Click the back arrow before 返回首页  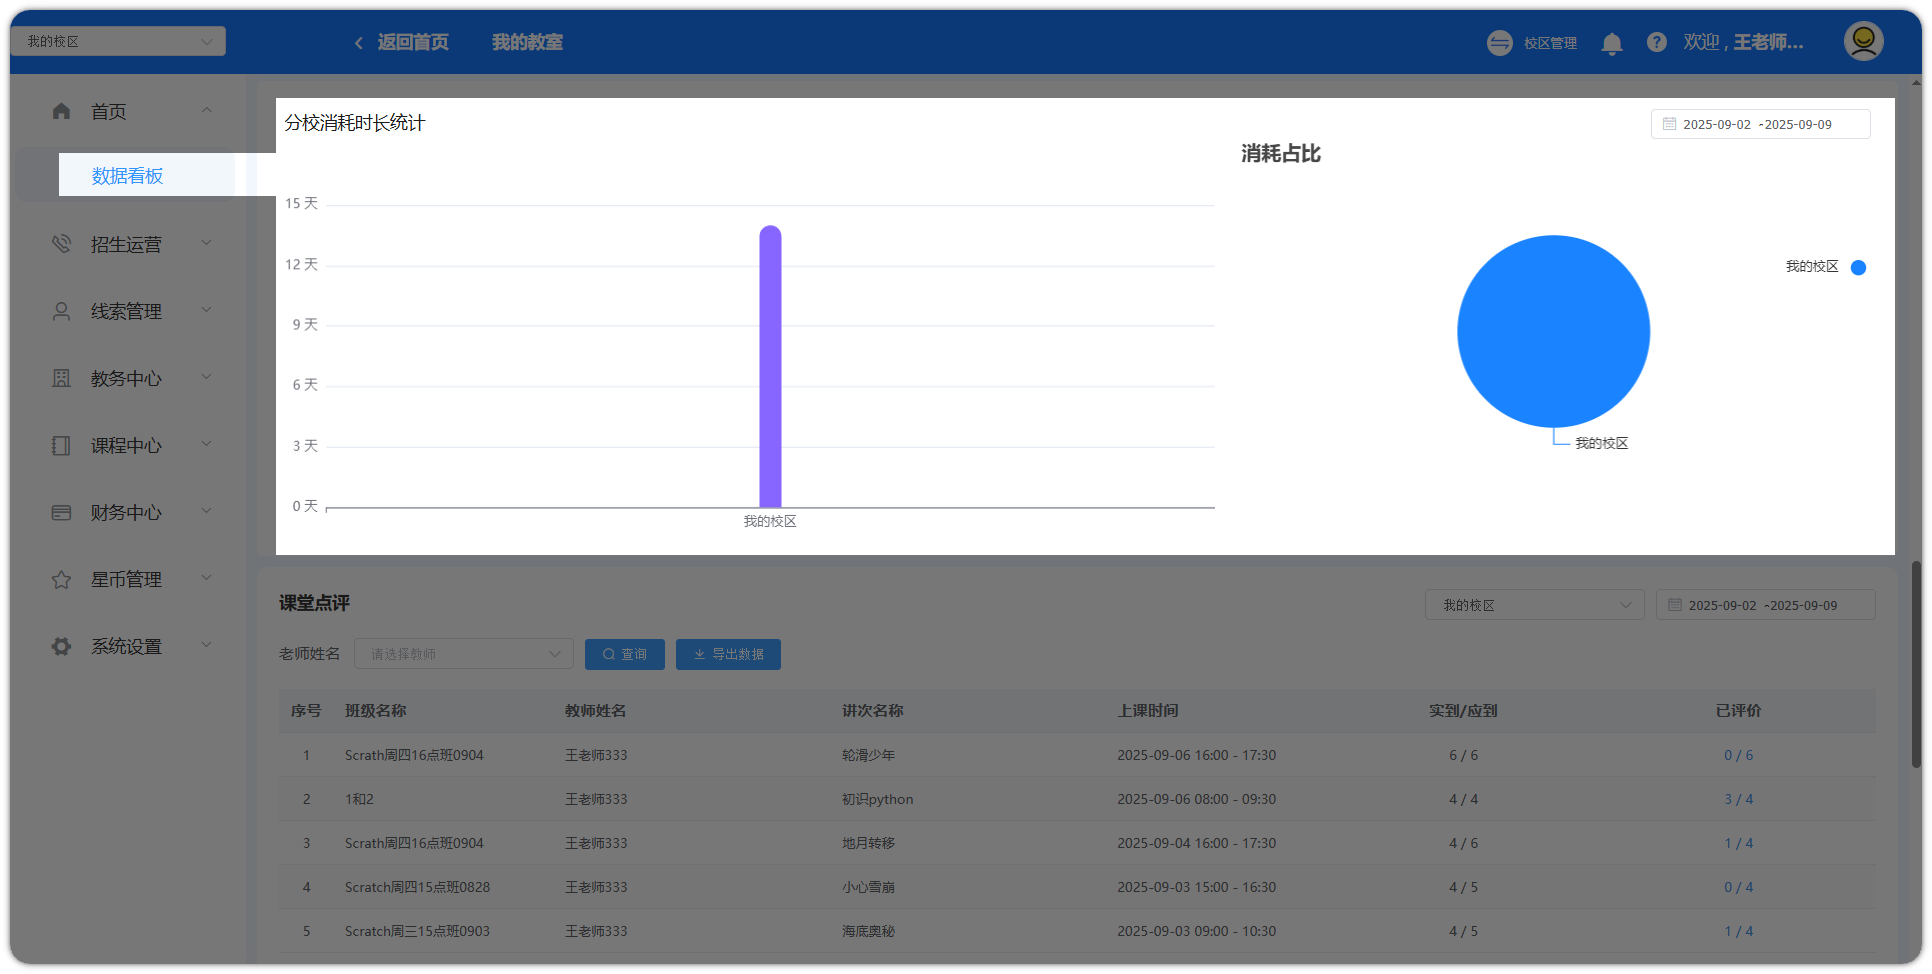(359, 43)
